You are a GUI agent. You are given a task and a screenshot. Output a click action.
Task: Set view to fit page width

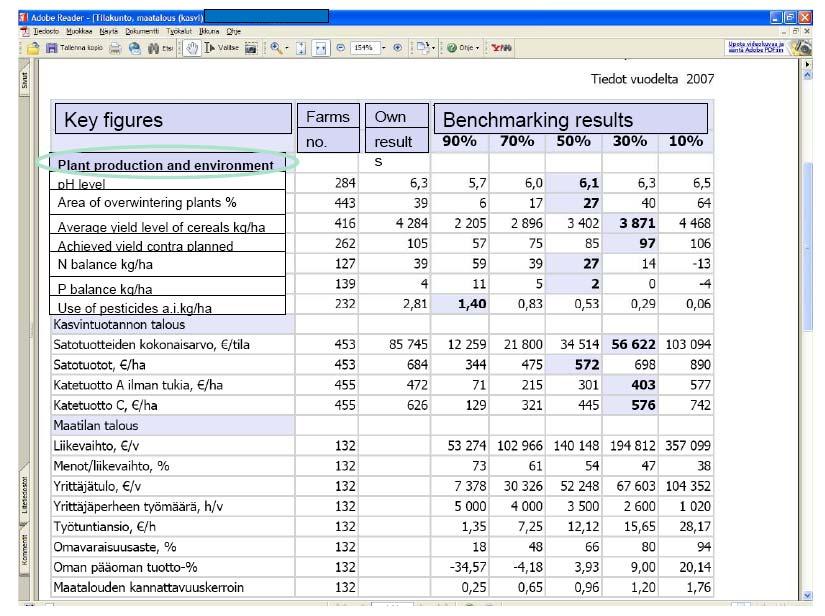coord(320,48)
